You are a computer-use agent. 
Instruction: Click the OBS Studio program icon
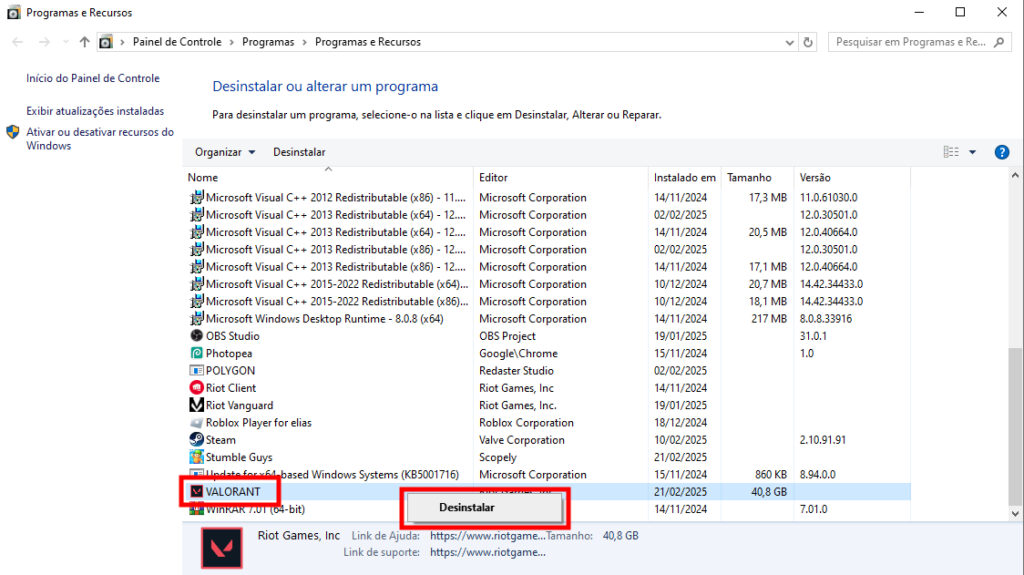click(197, 336)
